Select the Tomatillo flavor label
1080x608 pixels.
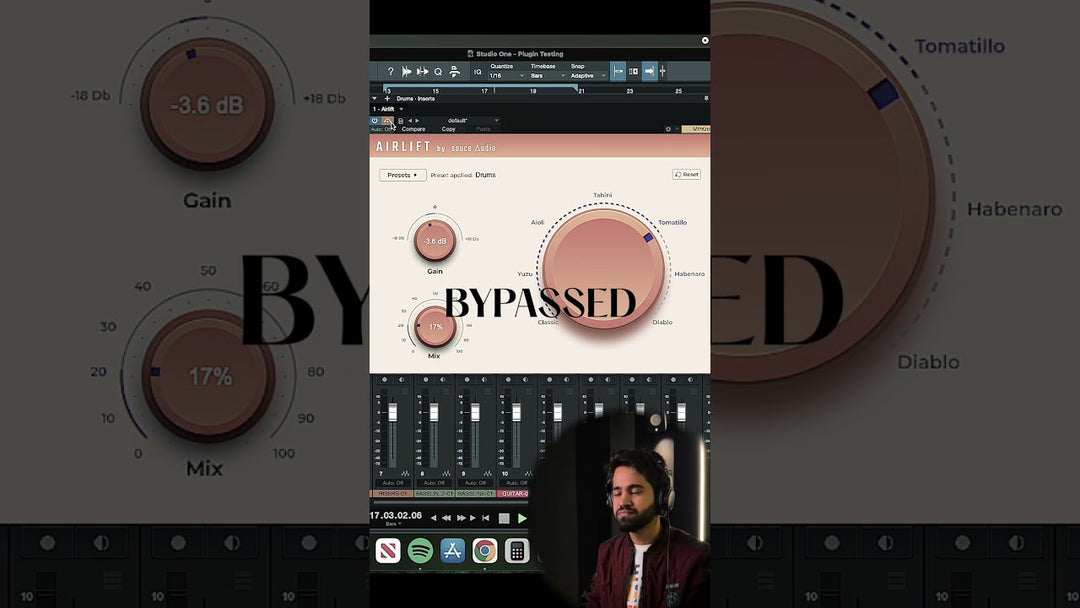pyautogui.click(x=672, y=222)
